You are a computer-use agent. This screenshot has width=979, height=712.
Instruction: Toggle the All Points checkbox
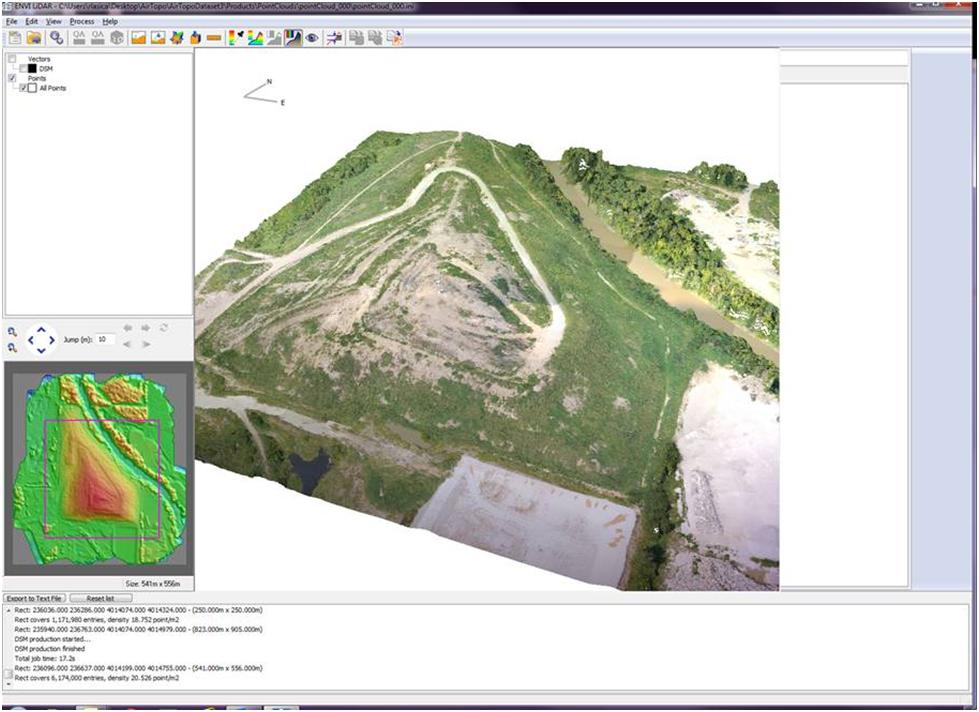coord(23,88)
